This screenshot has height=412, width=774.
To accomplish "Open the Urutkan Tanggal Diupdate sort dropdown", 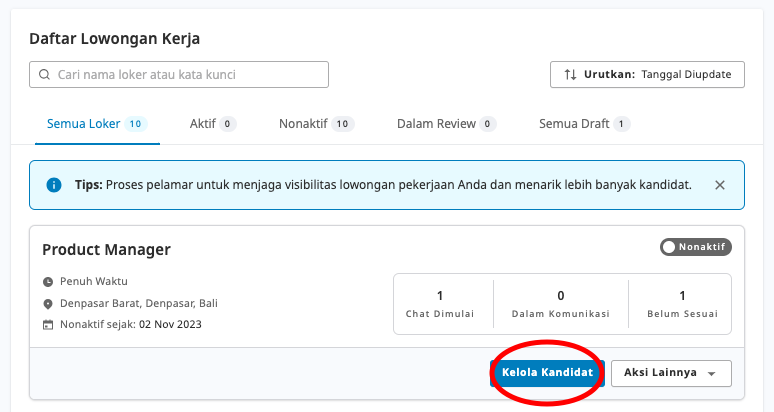I will coord(647,75).
